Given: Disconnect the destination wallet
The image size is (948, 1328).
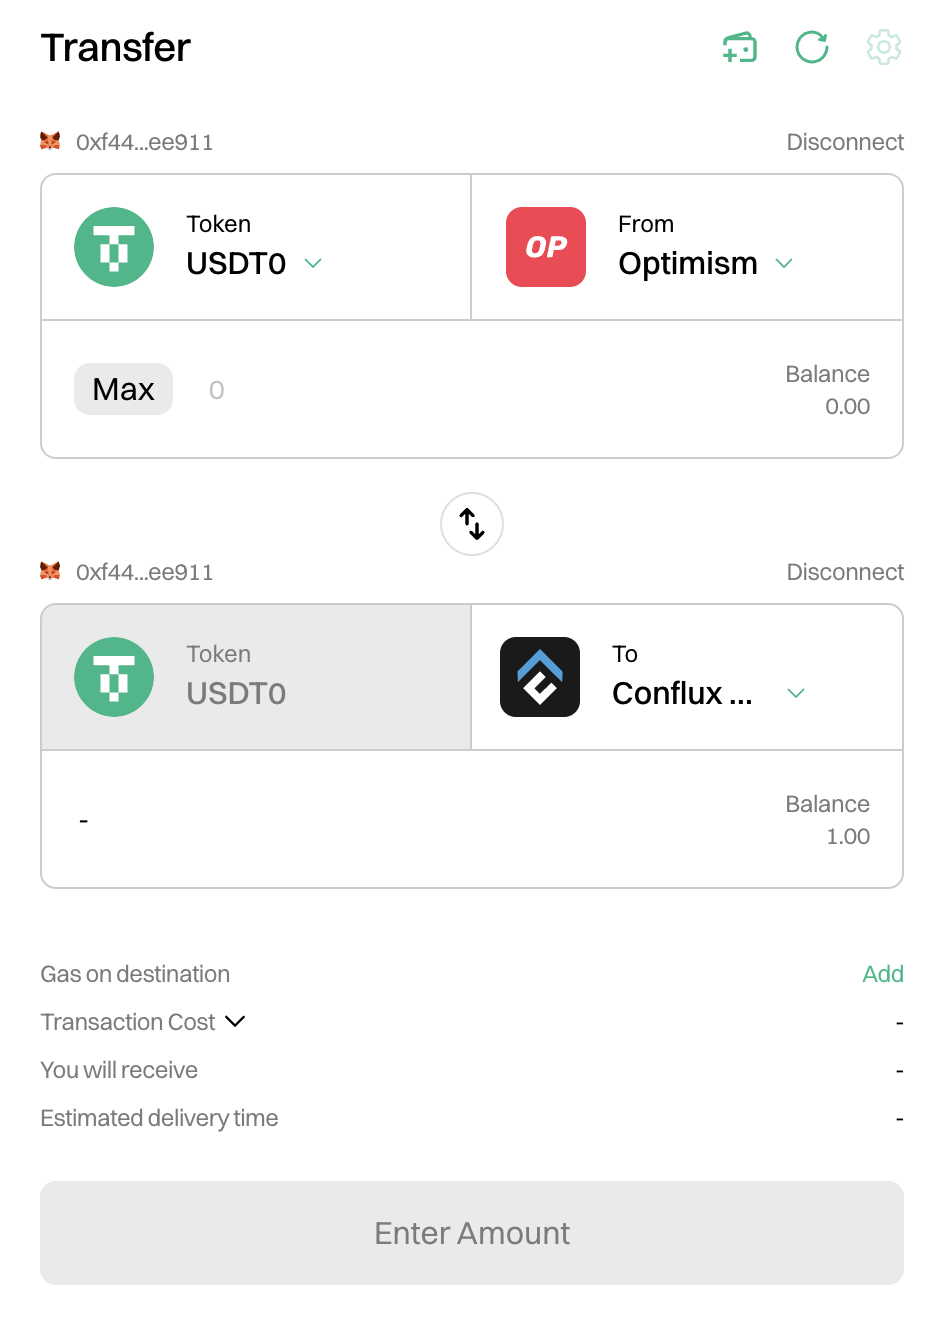Looking at the screenshot, I should [845, 572].
